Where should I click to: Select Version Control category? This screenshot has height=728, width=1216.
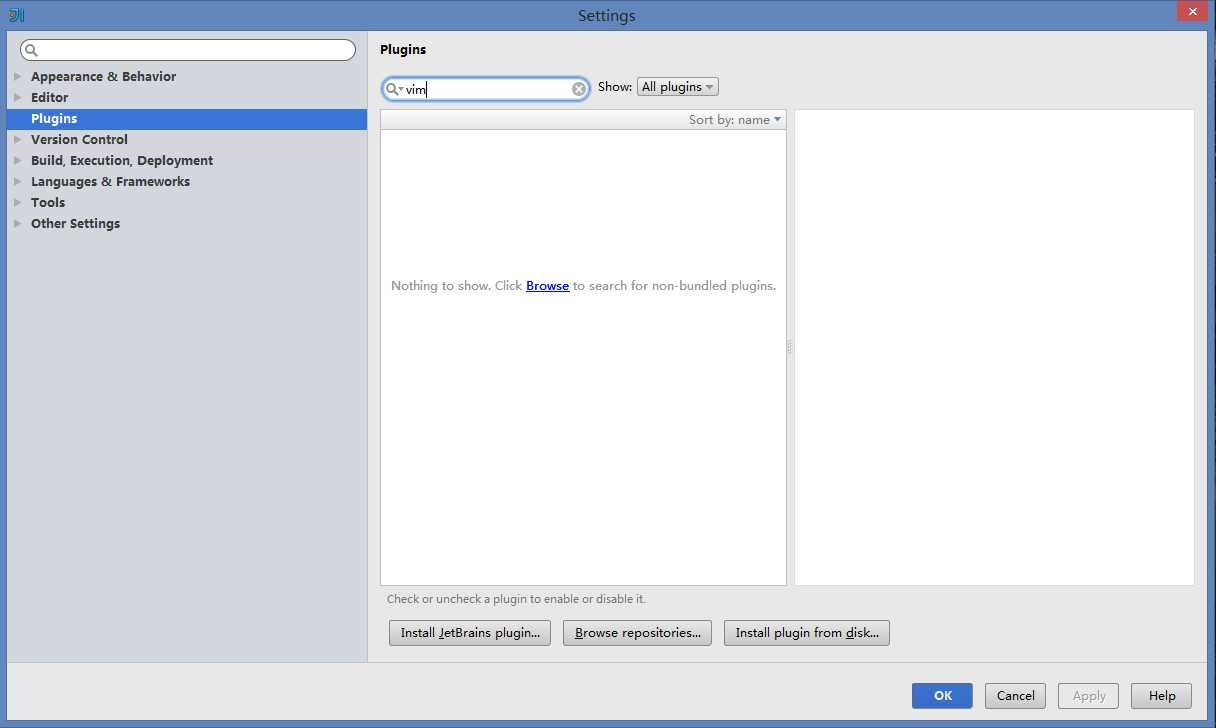click(x=79, y=139)
